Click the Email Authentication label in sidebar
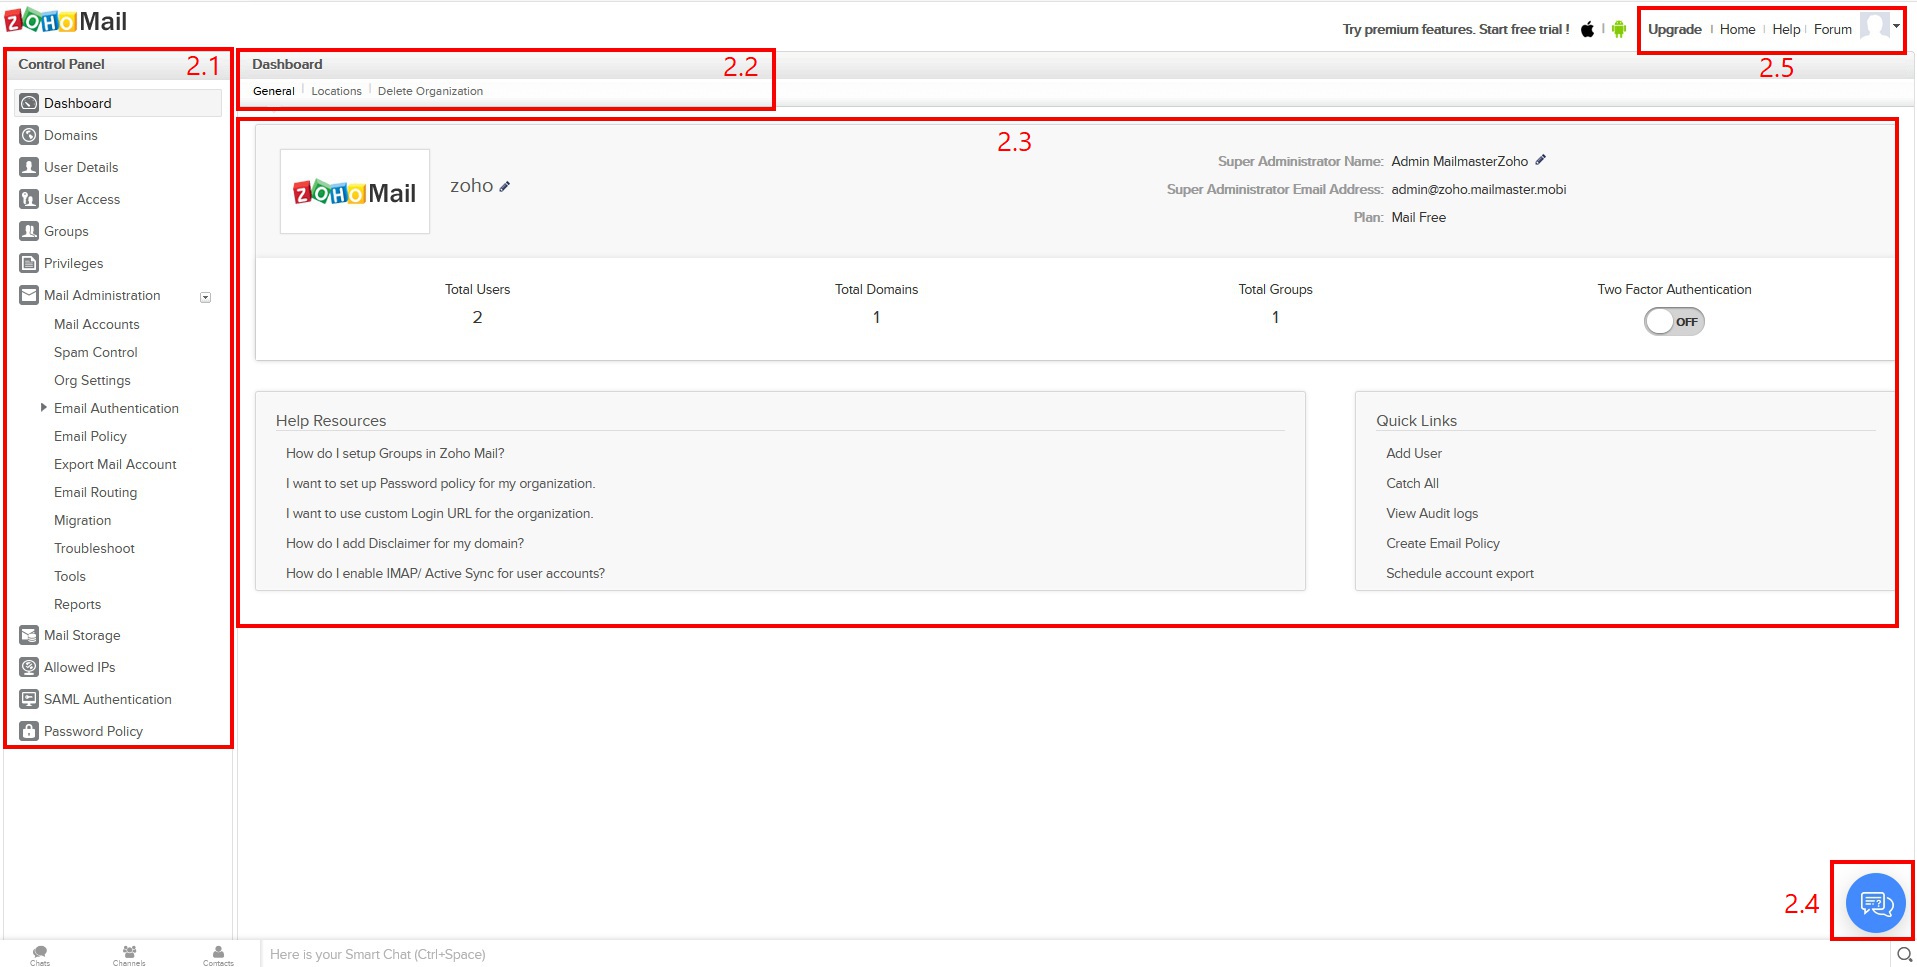This screenshot has width=1917, height=967. pyautogui.click(x=116, y=408)
